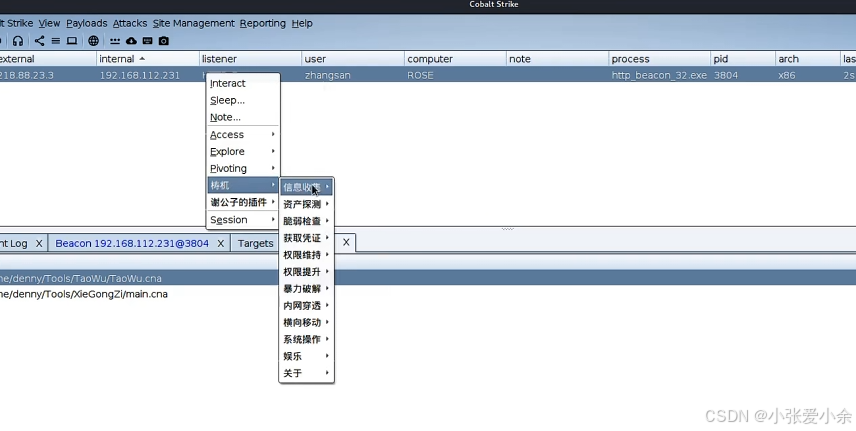Select the XieGongZi/main.cna script row
Viewport: 856px width, 431px height.
428,294
